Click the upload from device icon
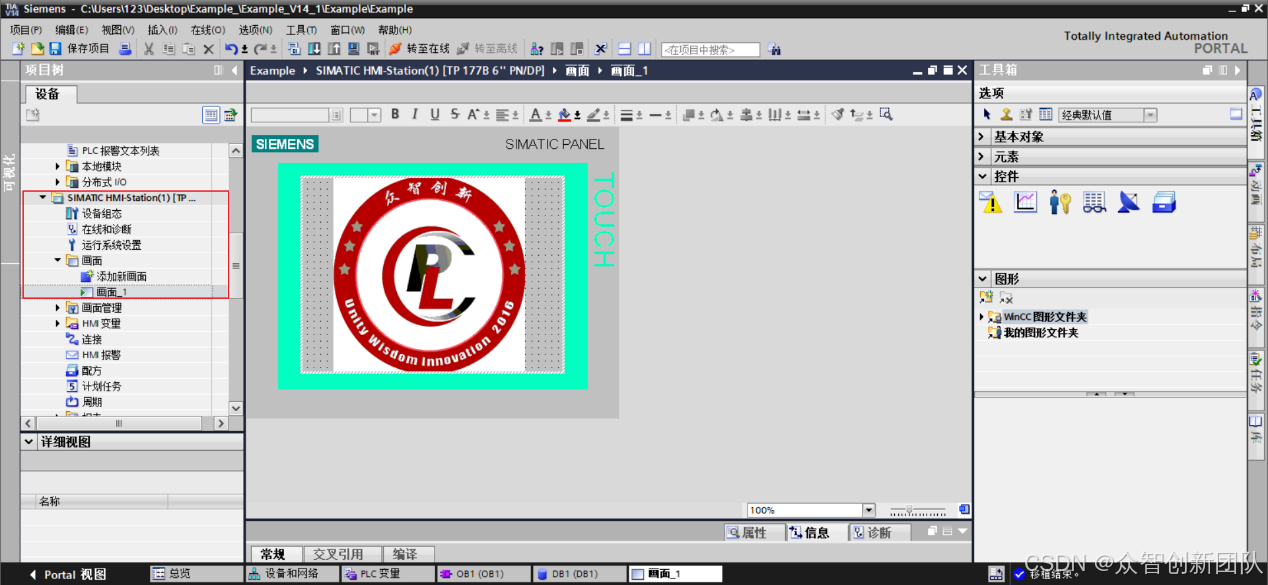The width and height of the screenshot is (1268, 585). point(334,48)
